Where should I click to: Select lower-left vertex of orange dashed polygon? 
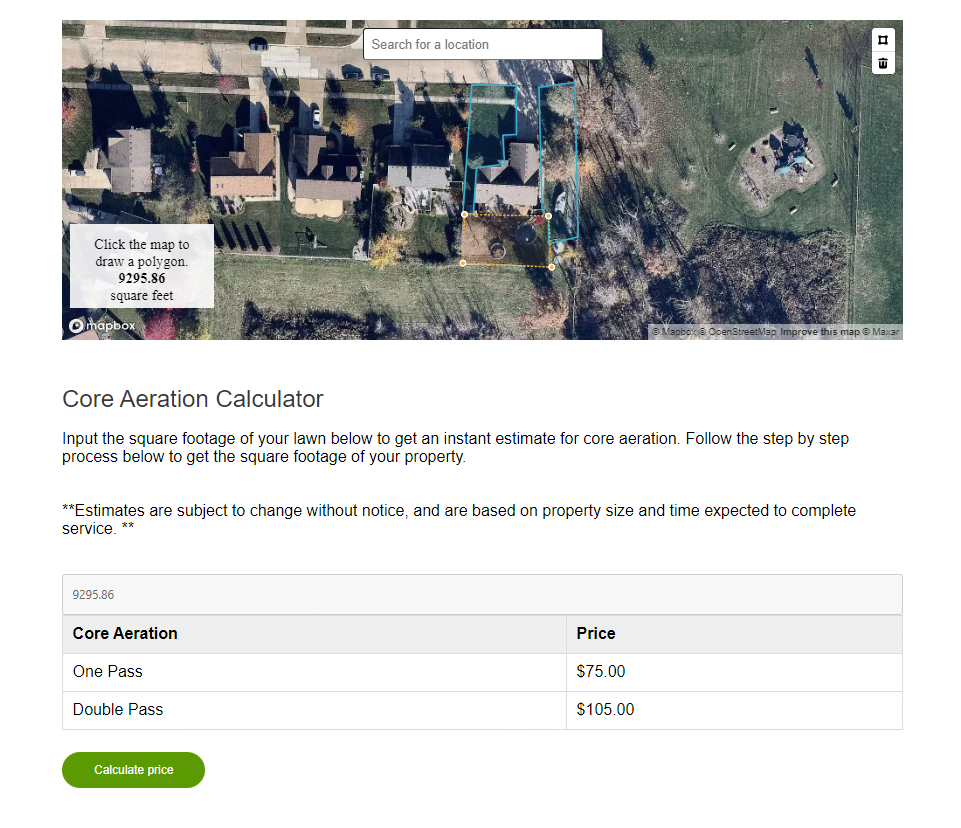tap(463, 263)
